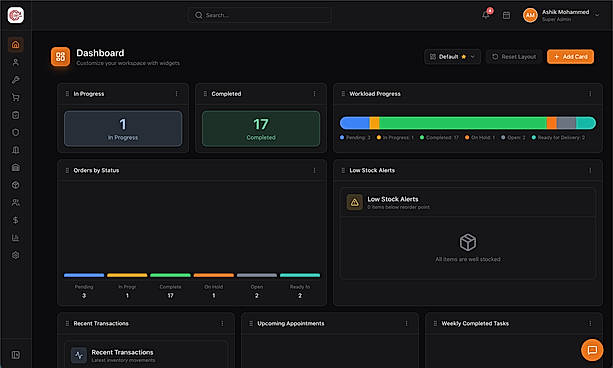Open the settings gear icon in sidebar

coord(16,255)
